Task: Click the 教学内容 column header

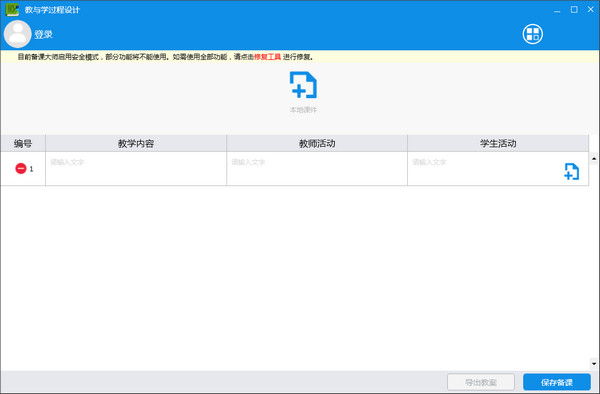Action: [136, 143]
